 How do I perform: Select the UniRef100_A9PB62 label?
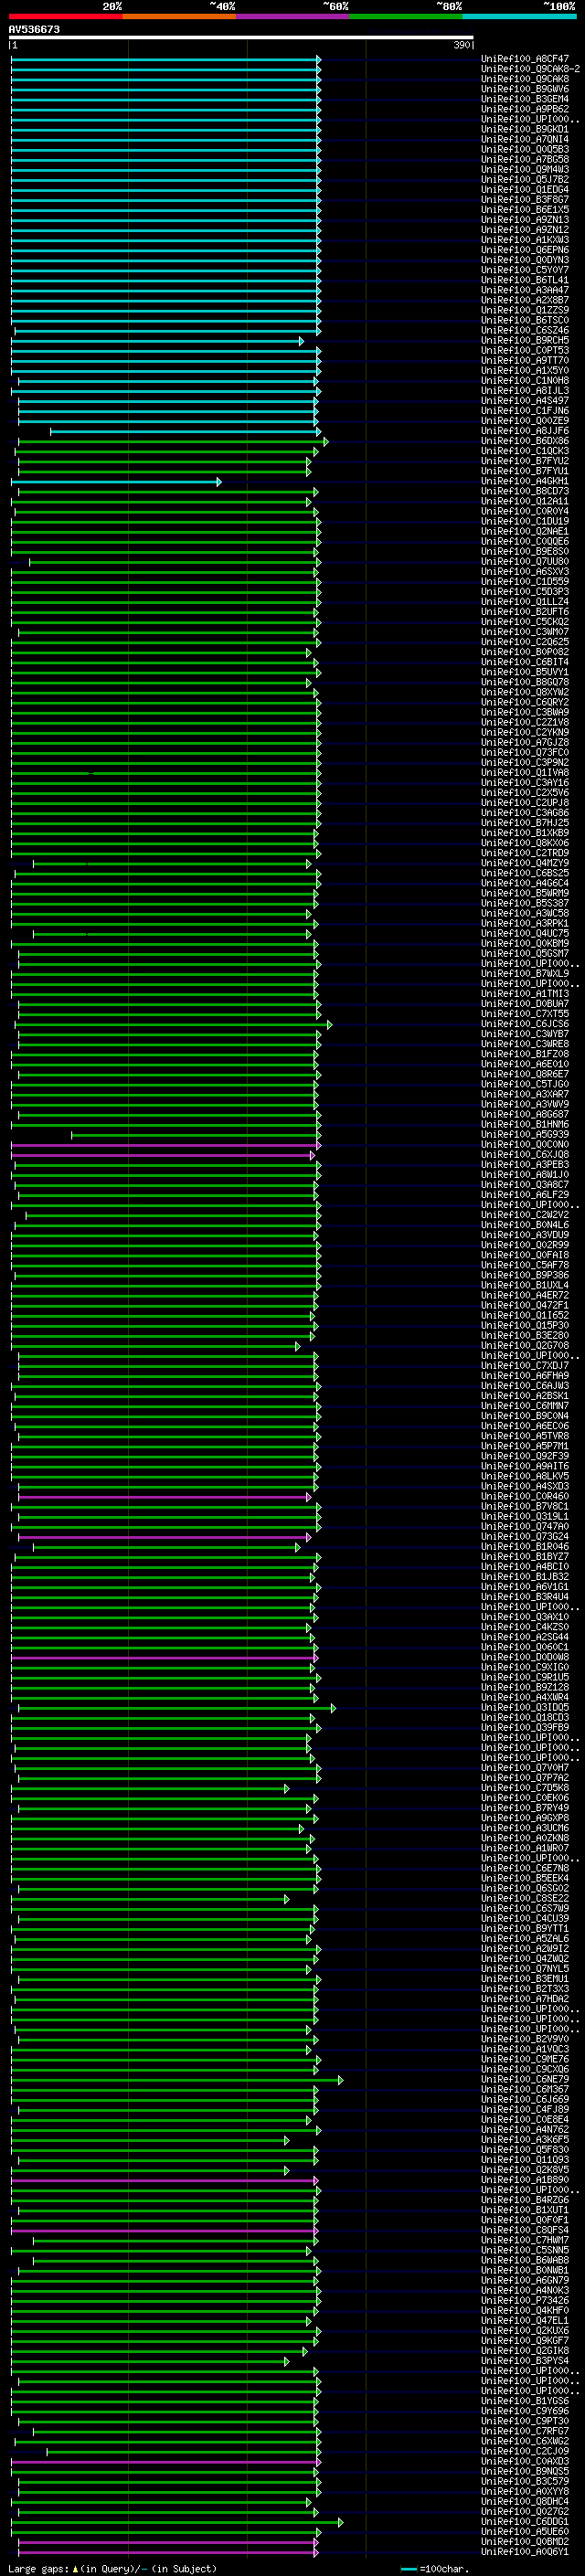(525, 109)
